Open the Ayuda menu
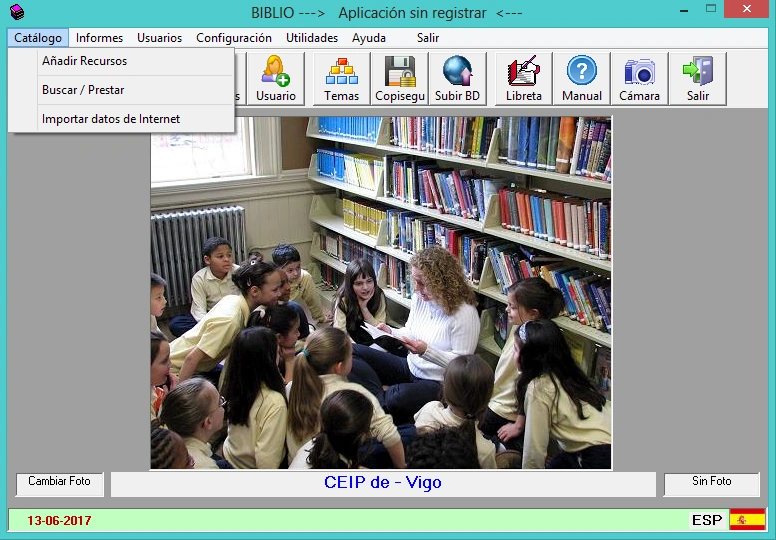The image size is (776, 540). click(x=369, y=38)
